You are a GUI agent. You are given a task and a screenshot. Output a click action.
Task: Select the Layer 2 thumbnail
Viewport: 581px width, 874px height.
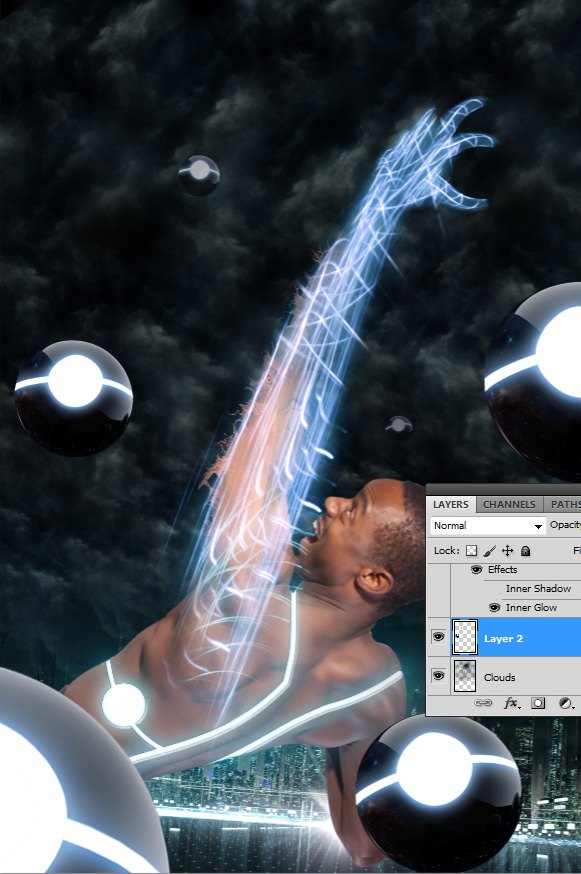pos(465,637)
